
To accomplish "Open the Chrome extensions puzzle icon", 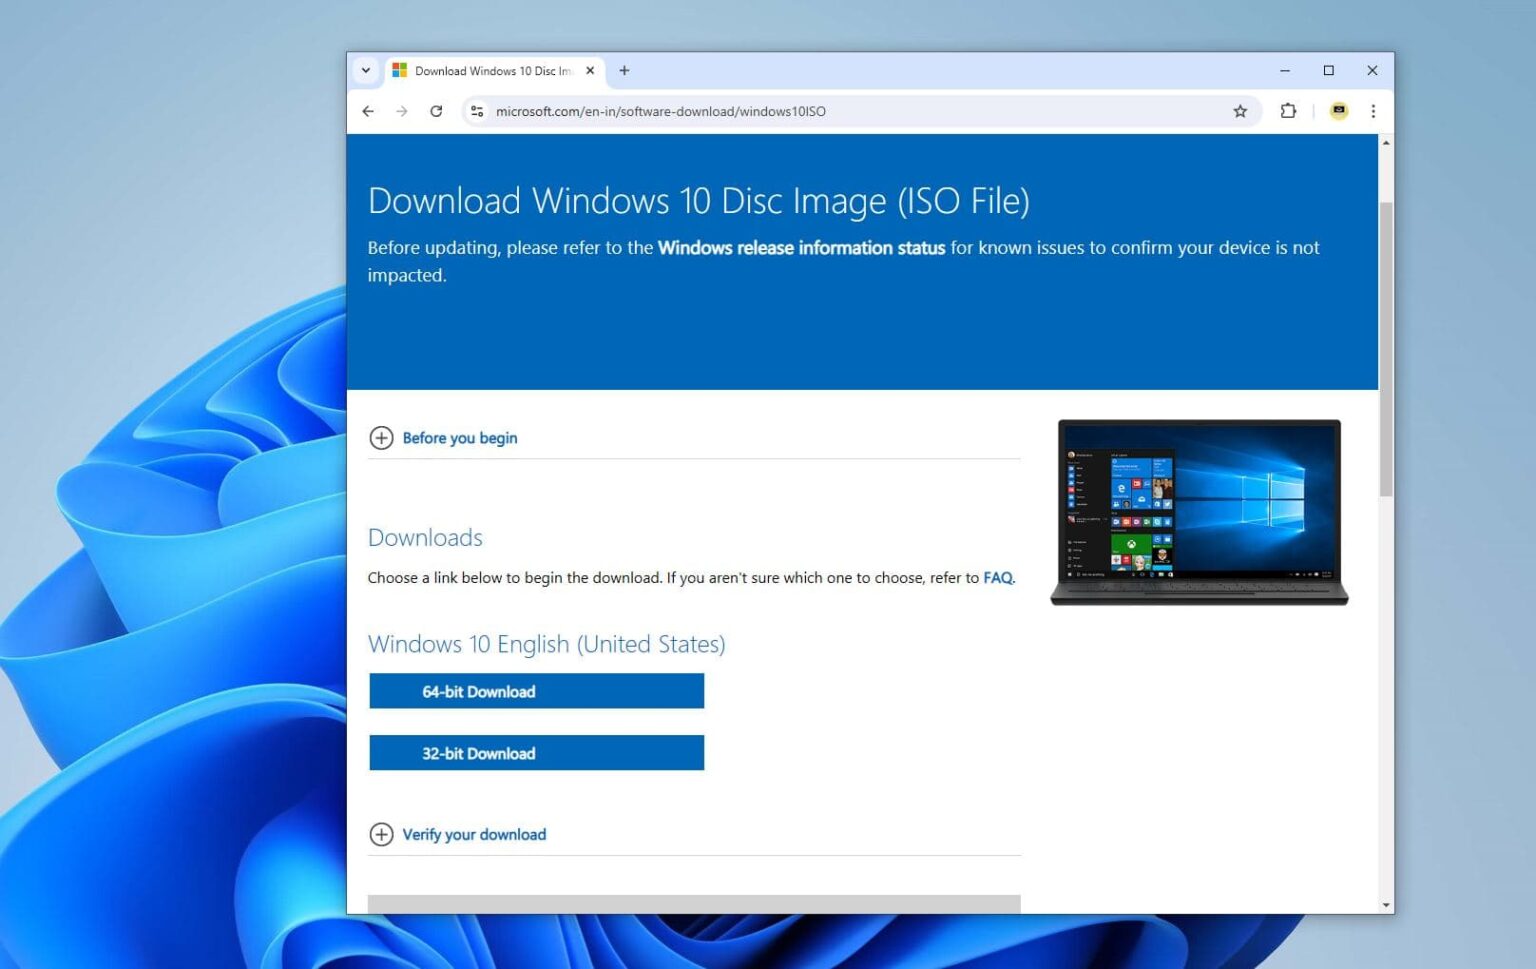I will coord(1288,111).
